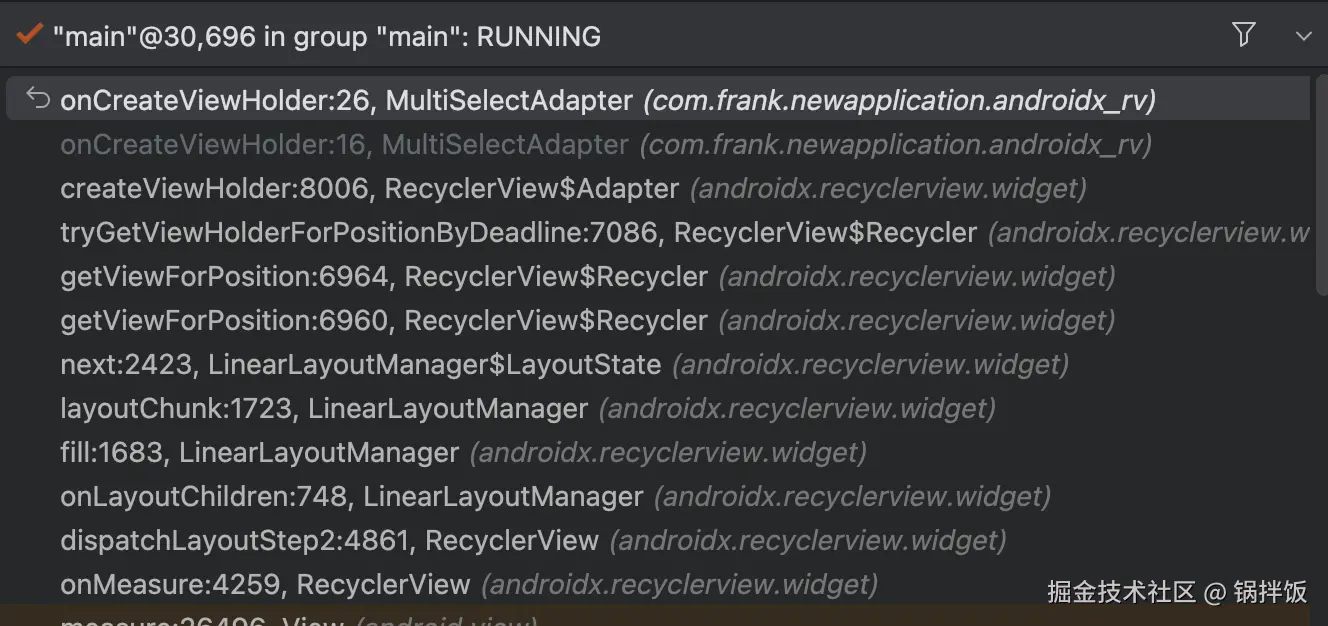Select the tryGetViewHolderForPositionByDeadline:7086 frame
The height and width of the screenshot is (626, 1328).
(x=518, y=233)
